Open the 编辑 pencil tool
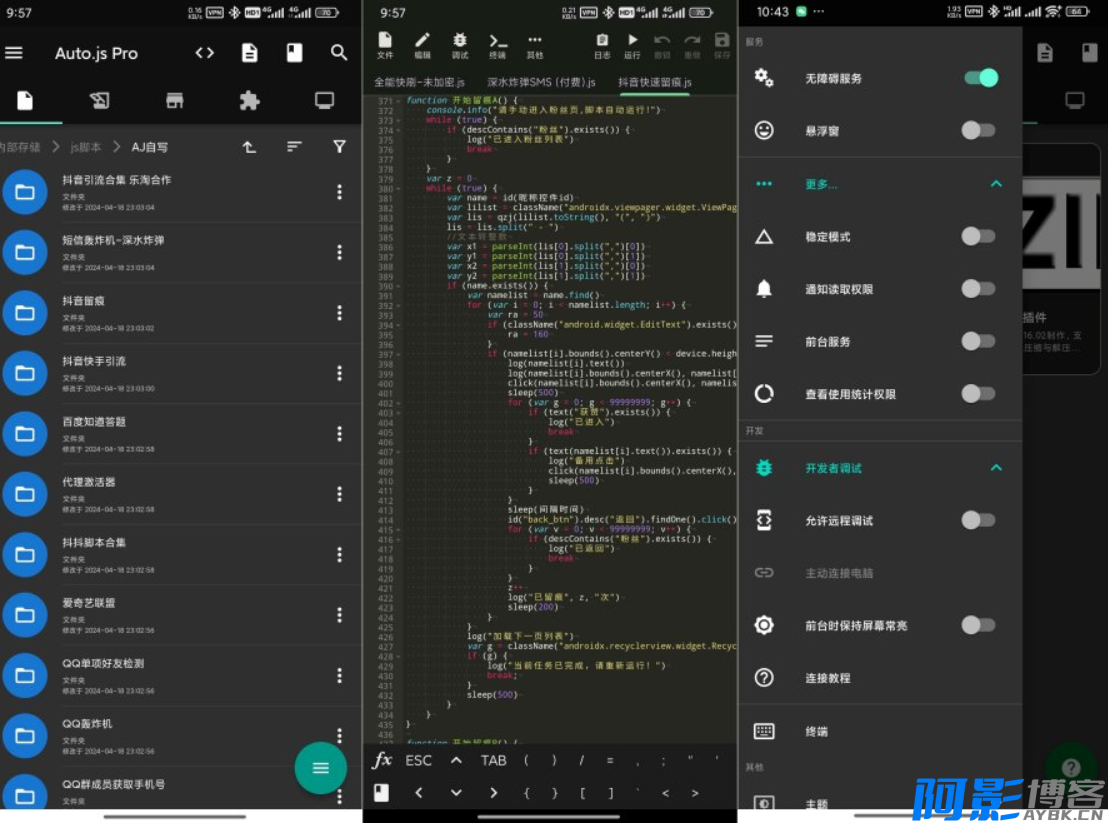This screenshot has height=823, width=1108. (x=422, y=45)
